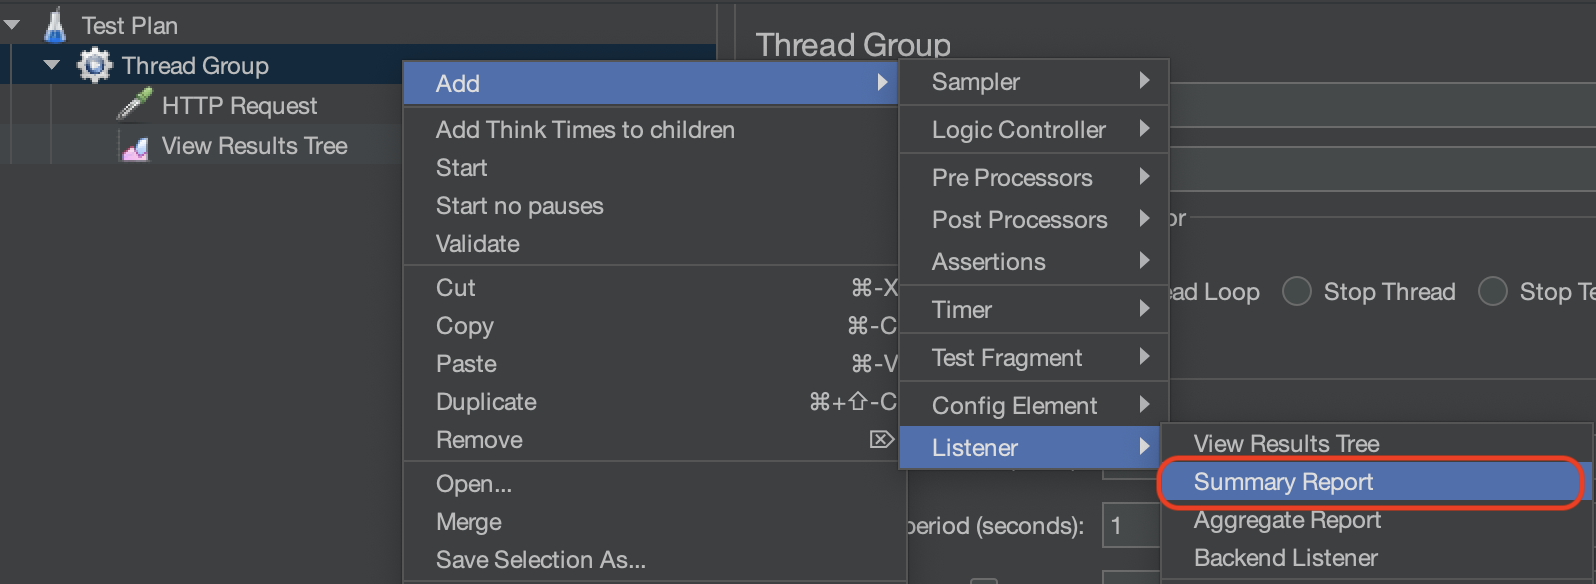1596x584 pixels.
Task: Click Add Think Times to children
Action: 585,130
